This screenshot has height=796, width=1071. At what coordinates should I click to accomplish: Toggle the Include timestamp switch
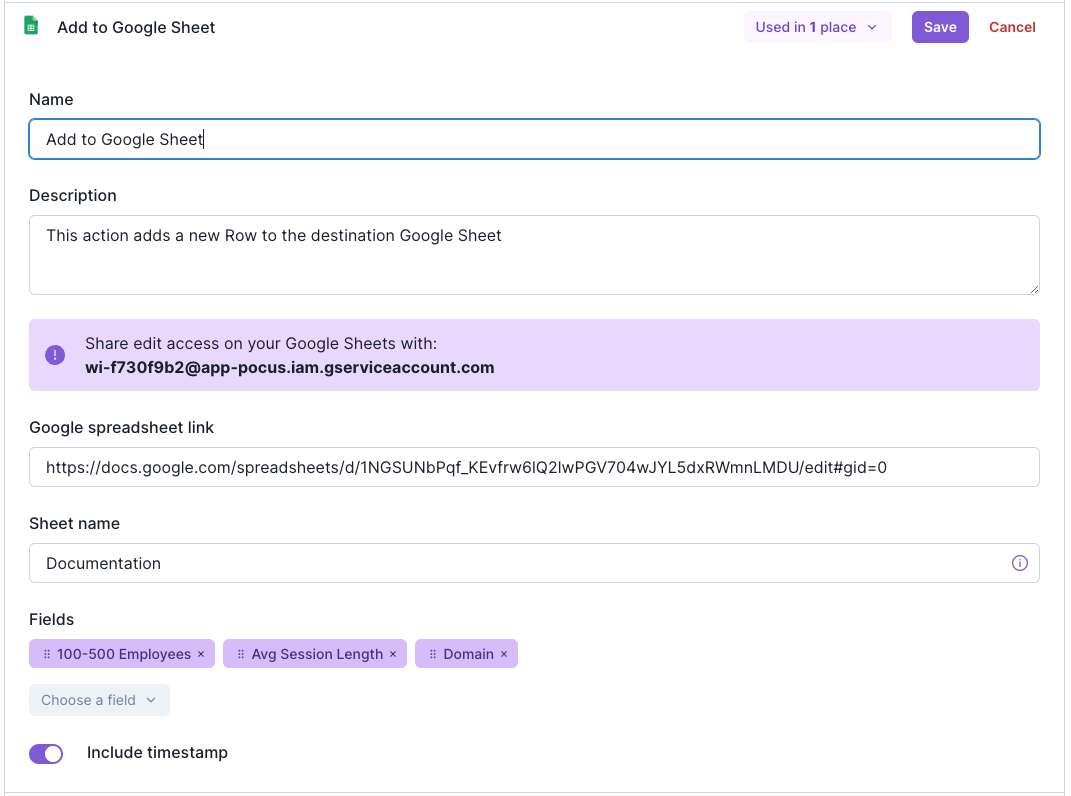[46, 754]
